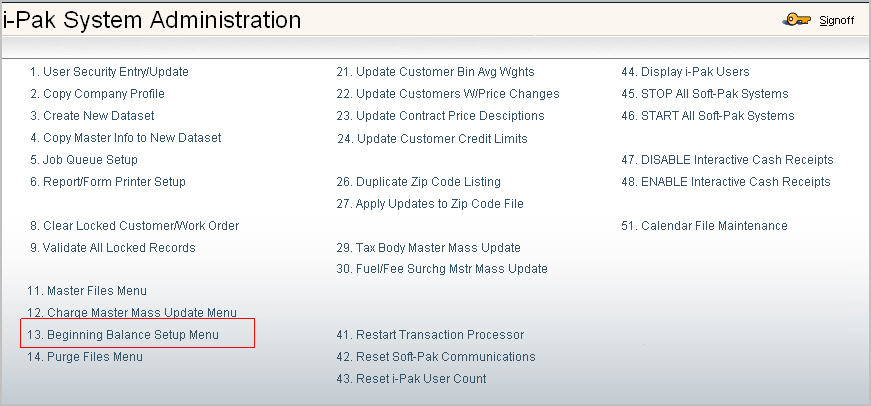Viewport: 871px width, 406px height.
Task: Click Apply Updates to Zip Code File
Action: [x=430, y=204]
